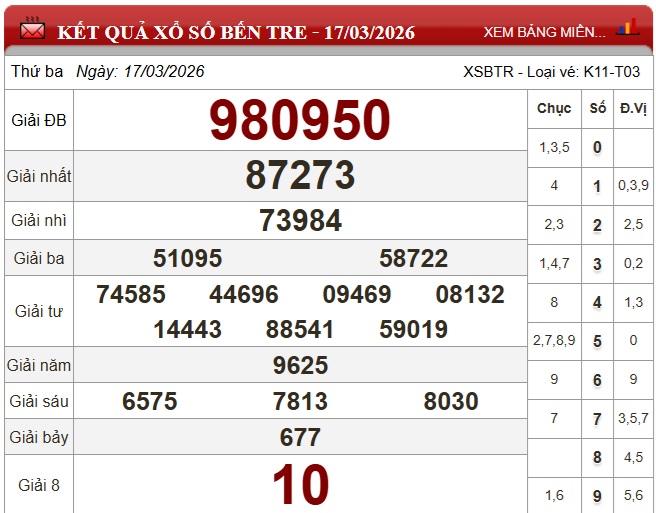The width and height of the screenshot is (656, 513).
Task: Click the red envelope icon in header
Action: click(32, 30)
